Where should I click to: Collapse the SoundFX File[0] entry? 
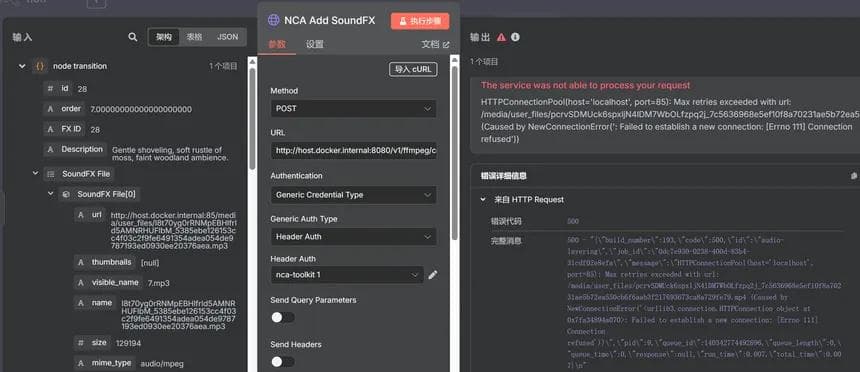point(51,194)
